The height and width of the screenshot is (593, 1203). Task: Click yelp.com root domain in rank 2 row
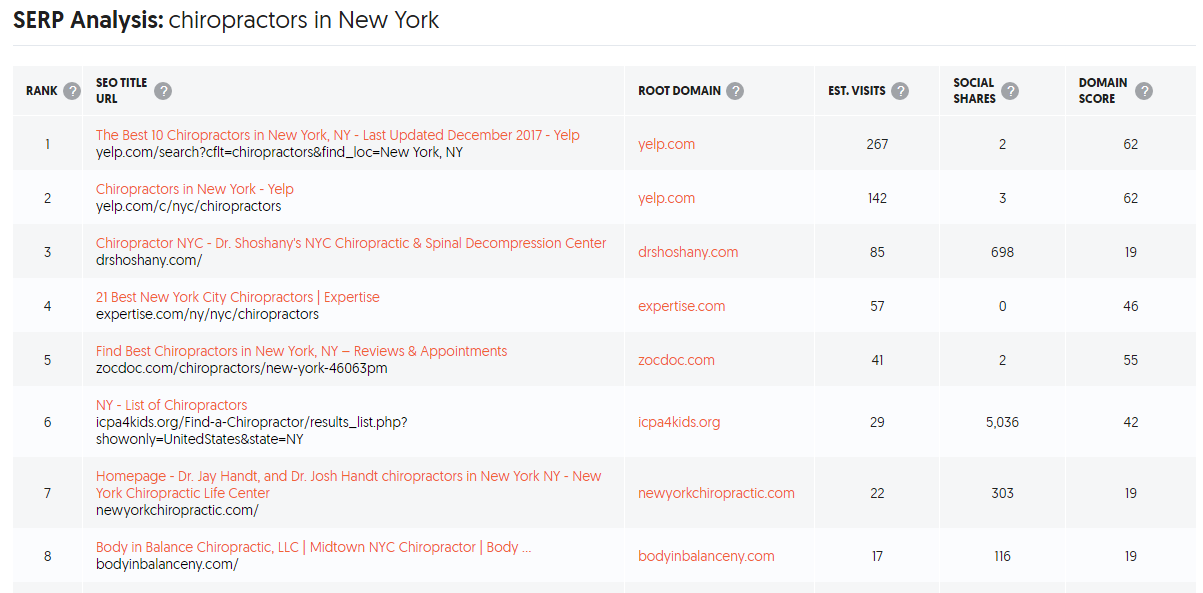coord(666,198)
